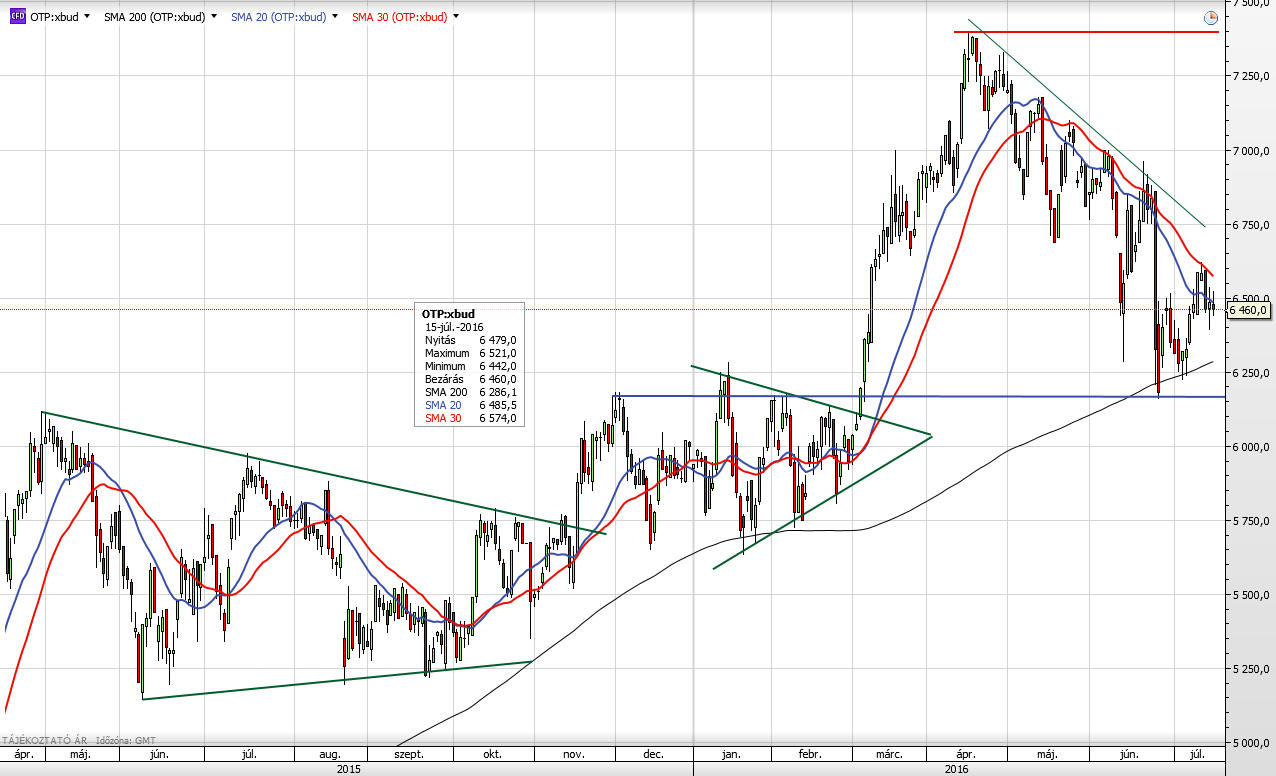The height and width of the screenshot is (776, 1276).
Task: Expand the SMA 20 (OTP:xbud) indicator menu
Action: pos(335,17)
